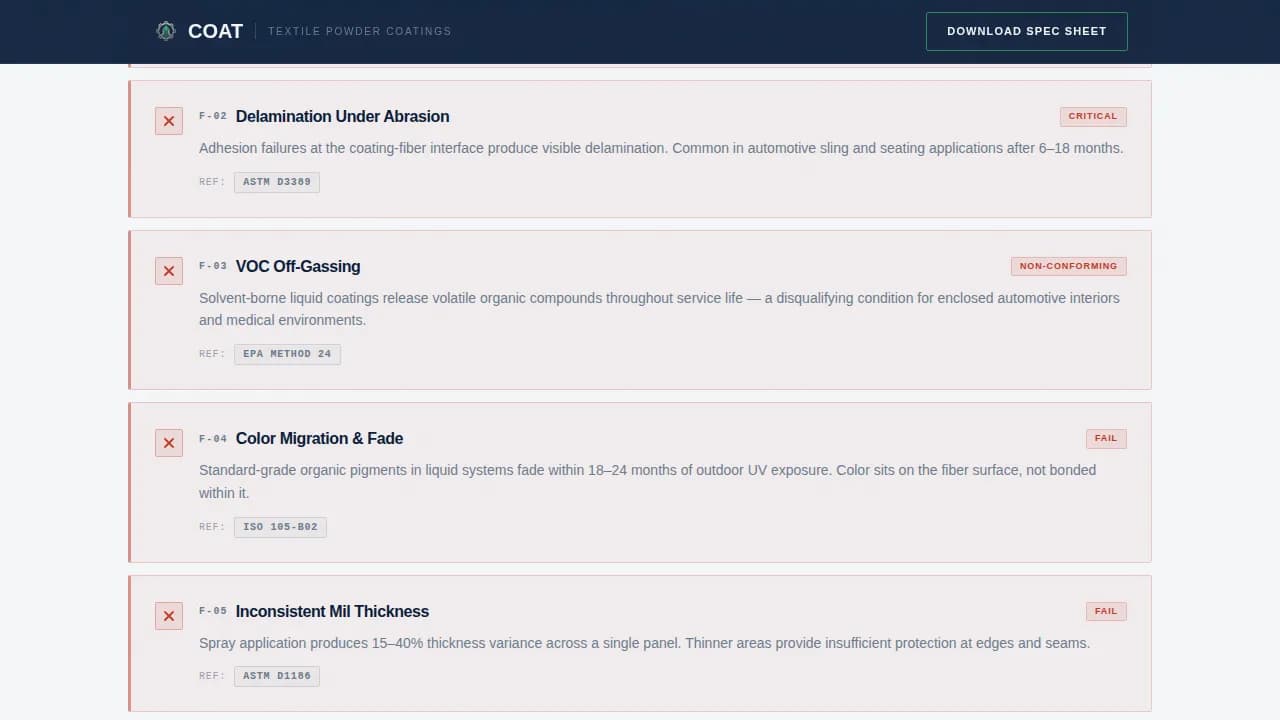The height and width of the screenshot is (720, 1280).
Task: Select the F-05 identifier label
Action: click(x=213, y=610)
